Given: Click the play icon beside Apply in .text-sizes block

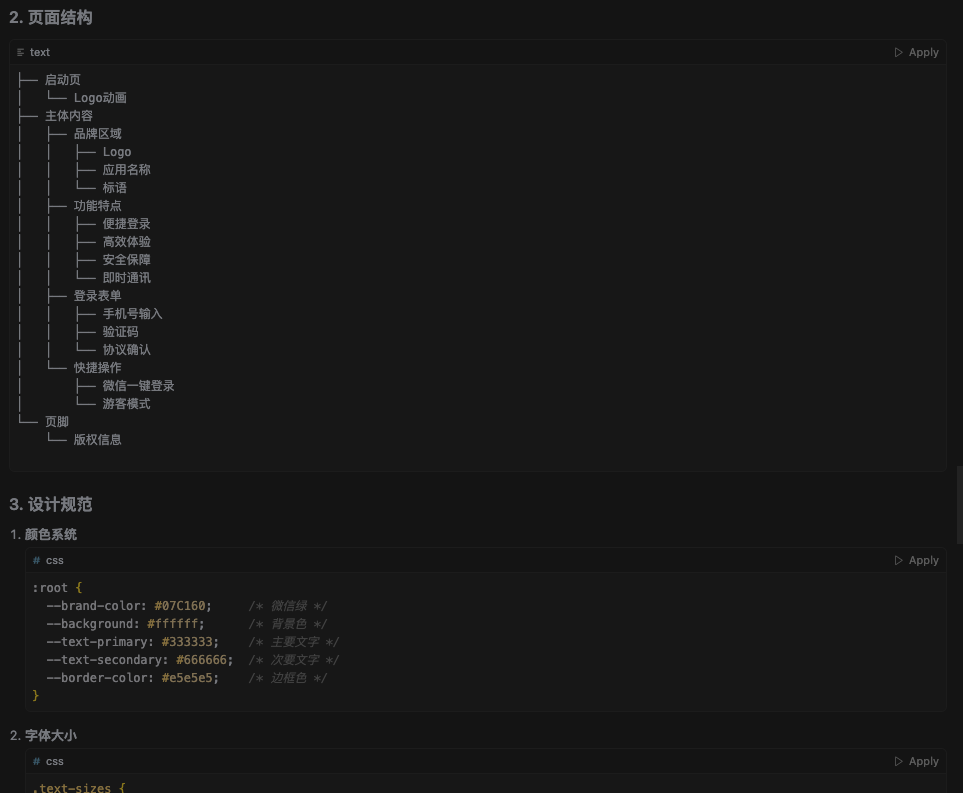Looking at the screenshot, I should [899, 761].
